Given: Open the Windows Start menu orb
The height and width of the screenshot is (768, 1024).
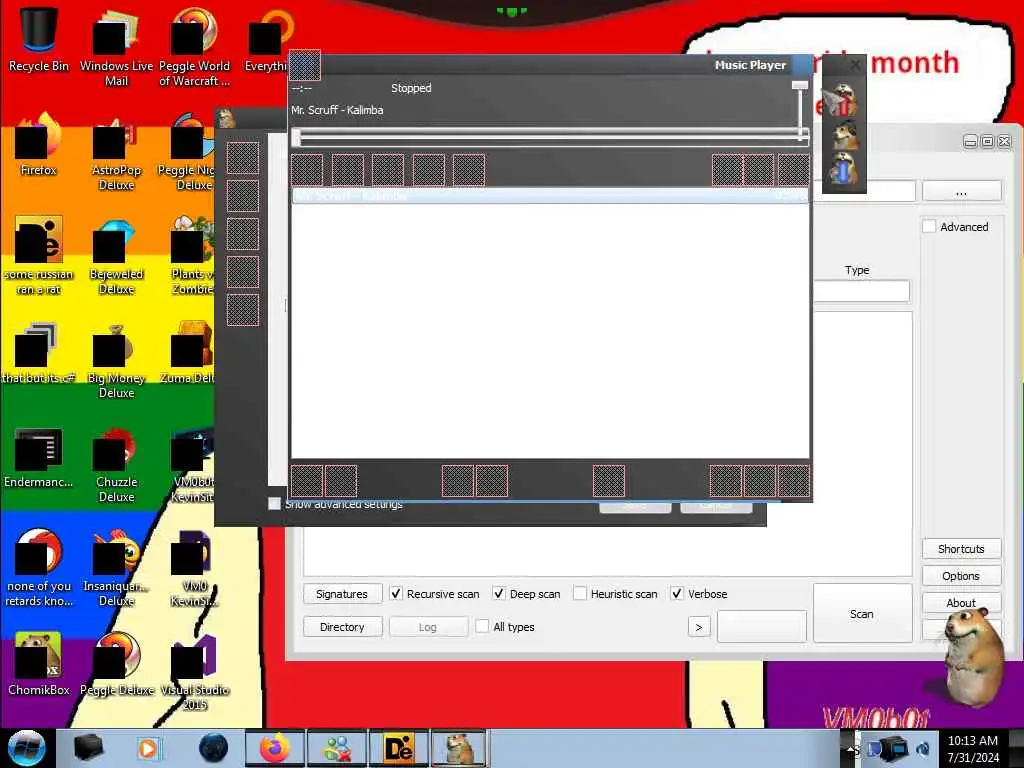Looking at the screenshot, I should [26, 748].
